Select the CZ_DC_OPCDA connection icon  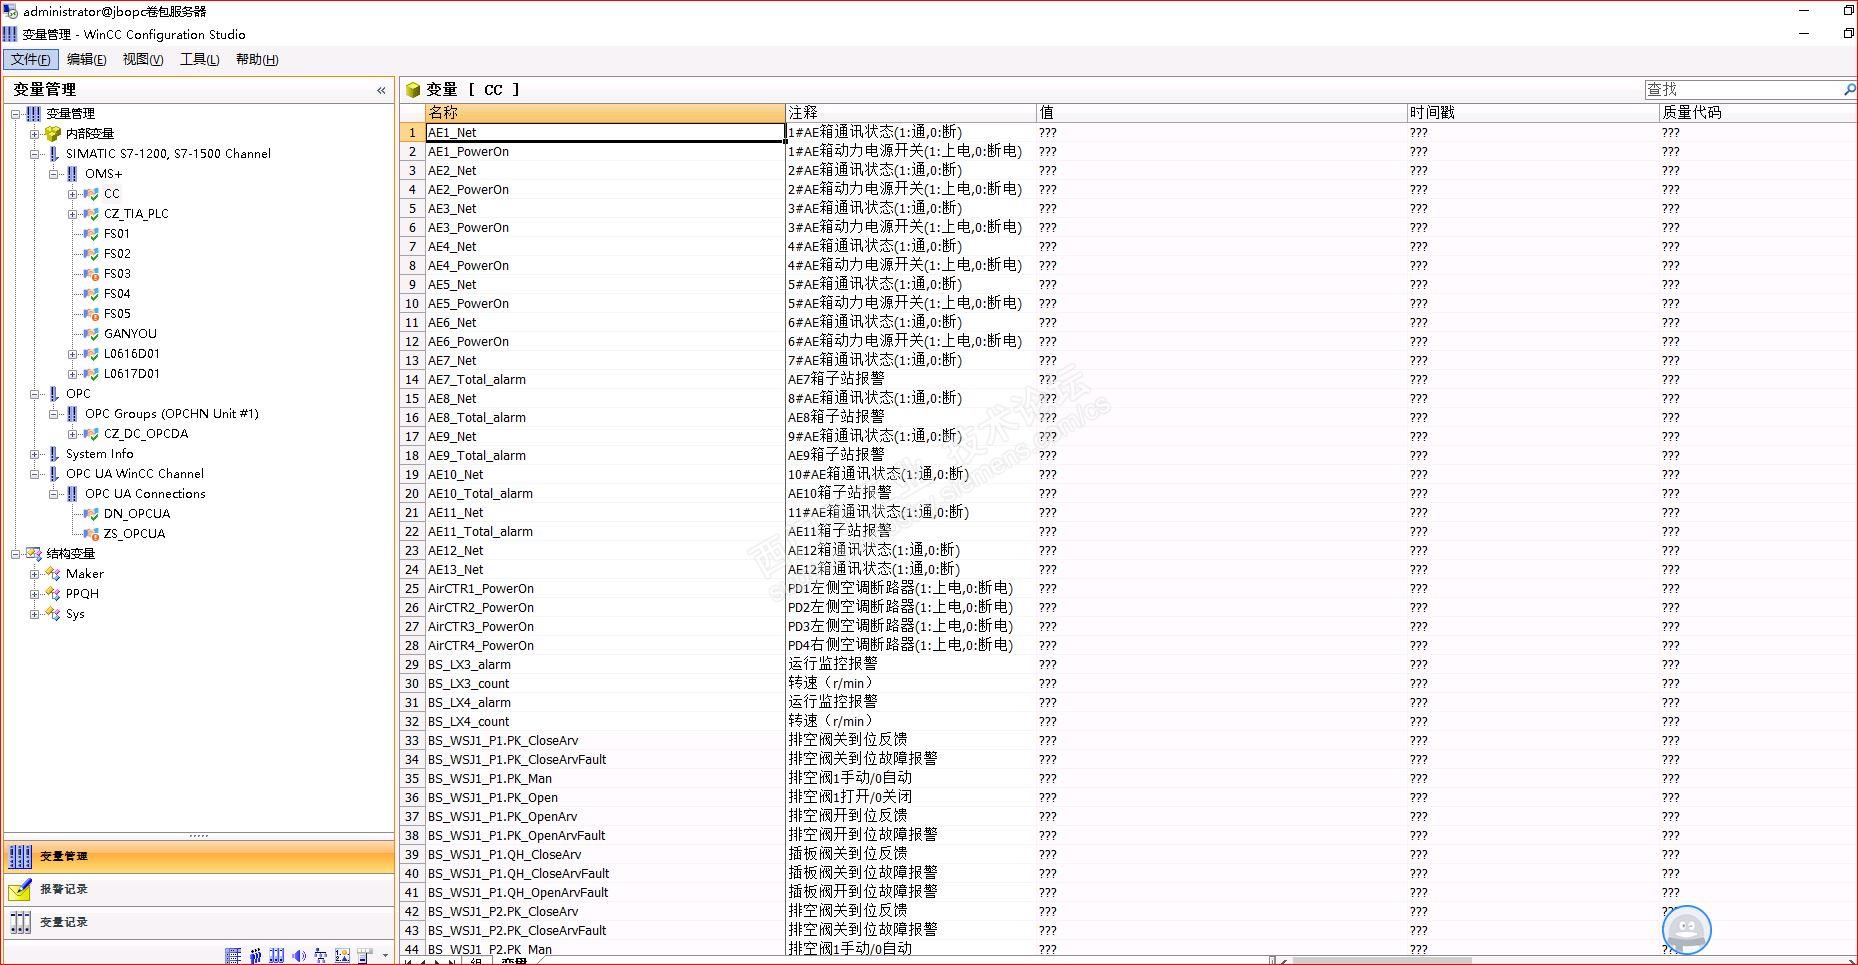pos(91,434)
